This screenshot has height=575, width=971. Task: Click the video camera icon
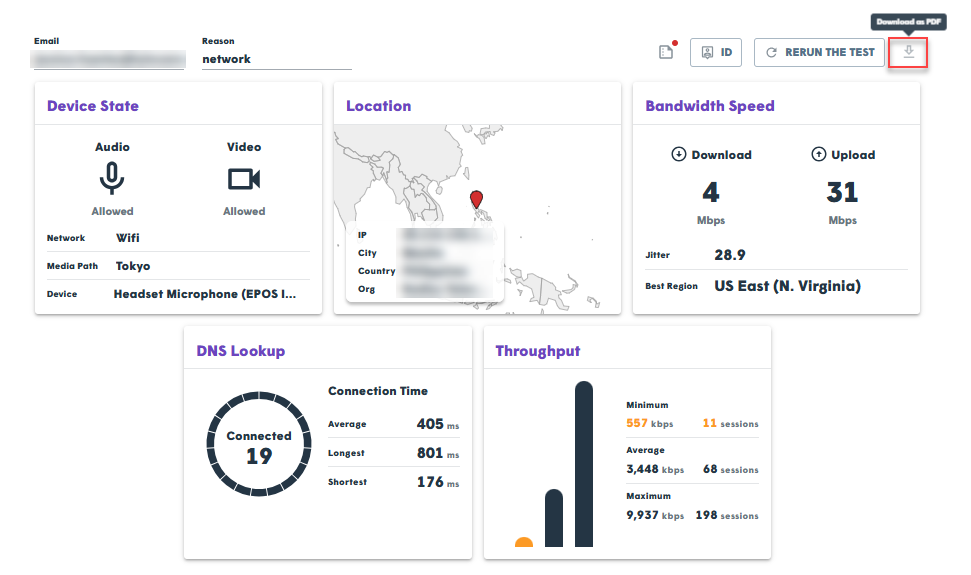coord(244,179)
